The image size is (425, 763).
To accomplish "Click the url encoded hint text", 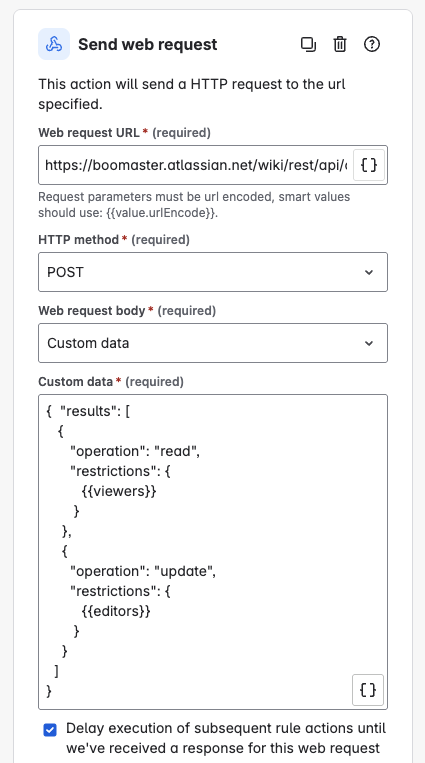I will coord(194,205).
